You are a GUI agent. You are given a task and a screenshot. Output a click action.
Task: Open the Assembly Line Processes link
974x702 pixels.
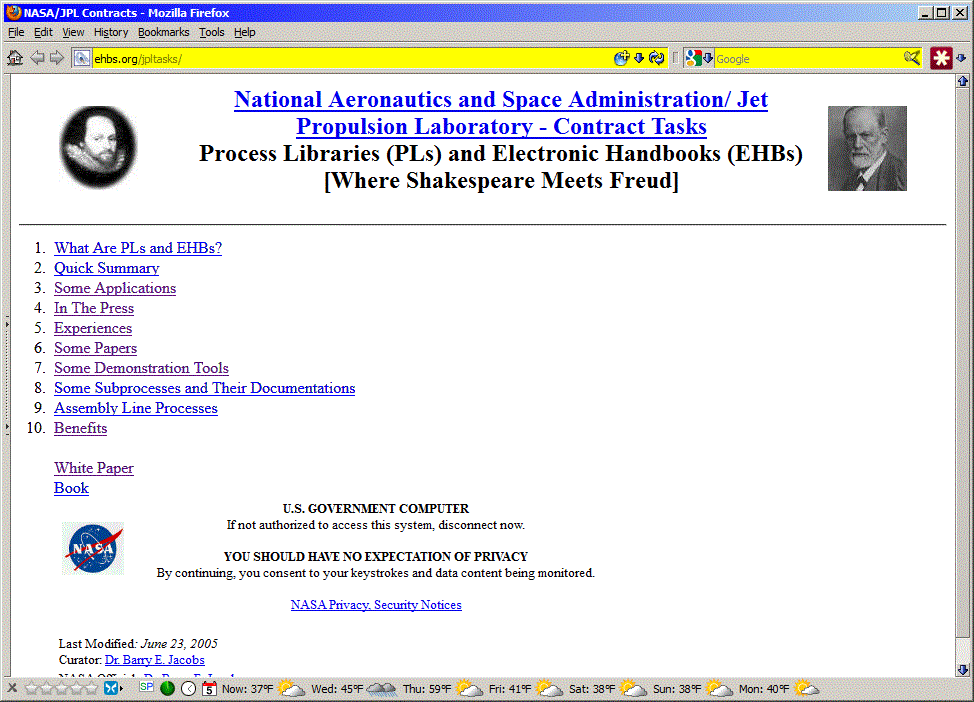coord(135,408)
